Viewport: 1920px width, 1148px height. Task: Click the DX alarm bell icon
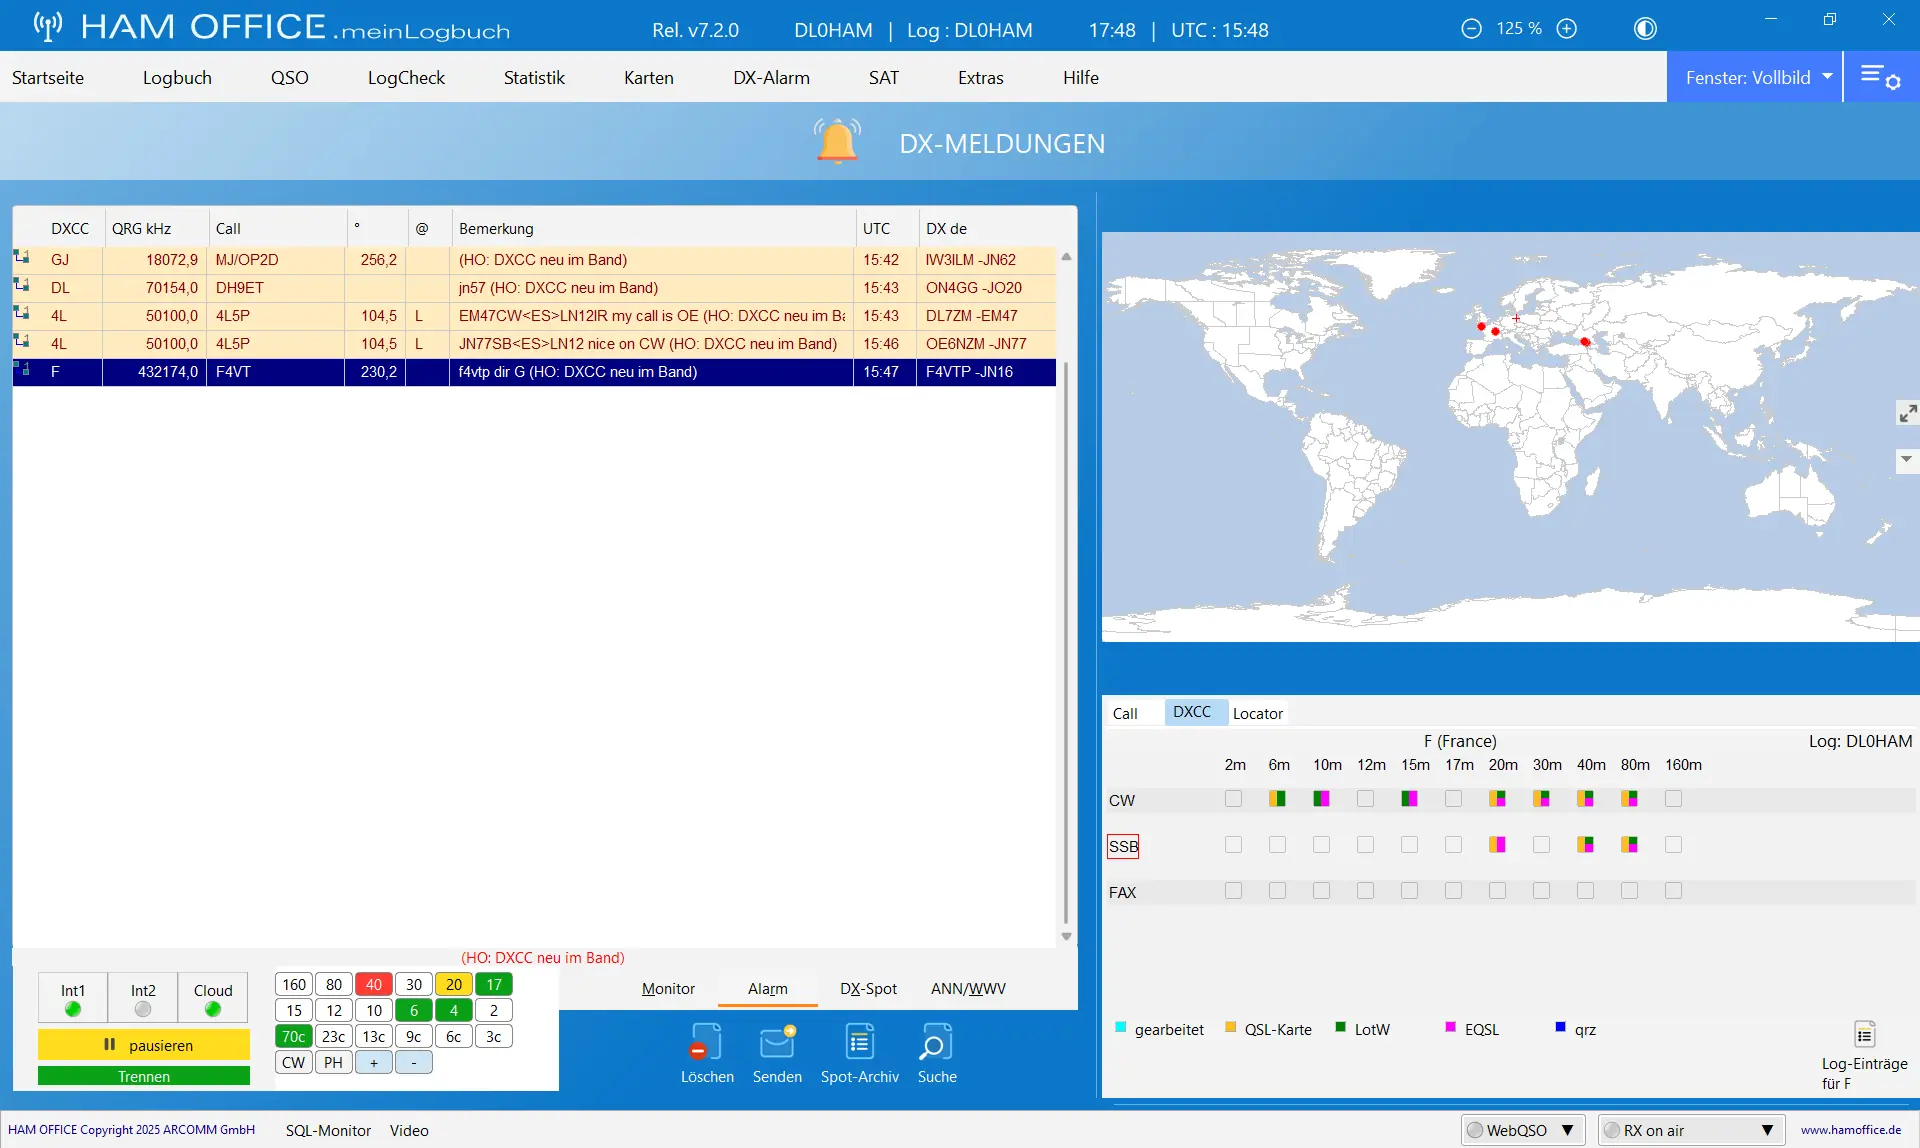(837, 141)
